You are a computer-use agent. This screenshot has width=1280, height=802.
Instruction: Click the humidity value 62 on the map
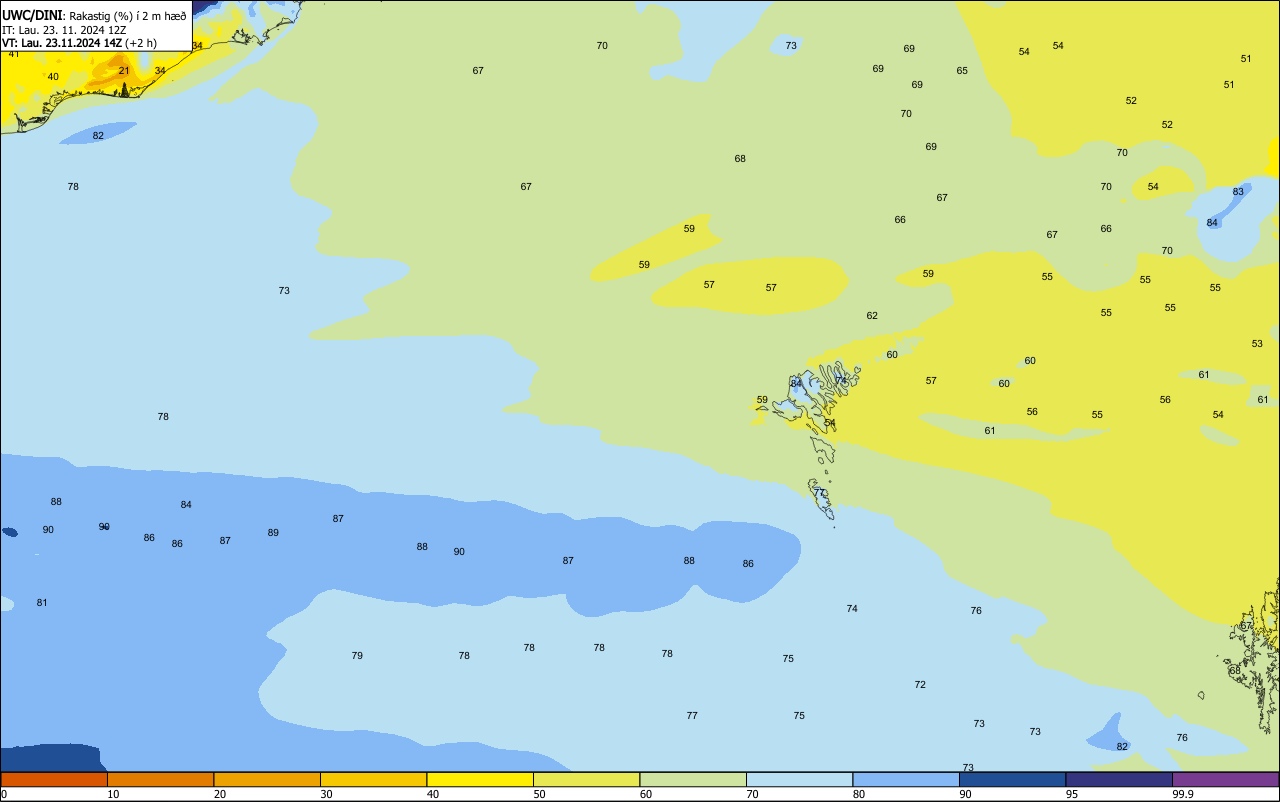pos(872,315)
